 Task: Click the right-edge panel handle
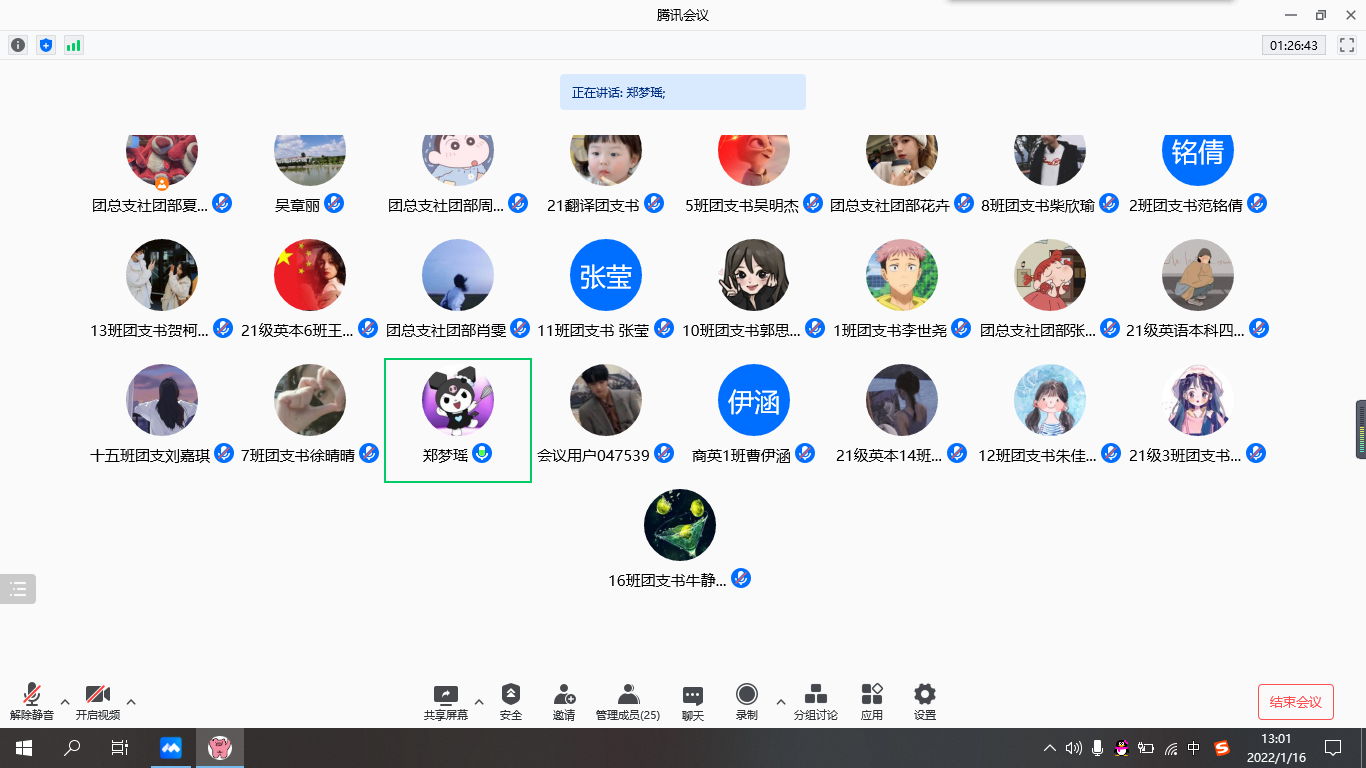pos(1361,429)
